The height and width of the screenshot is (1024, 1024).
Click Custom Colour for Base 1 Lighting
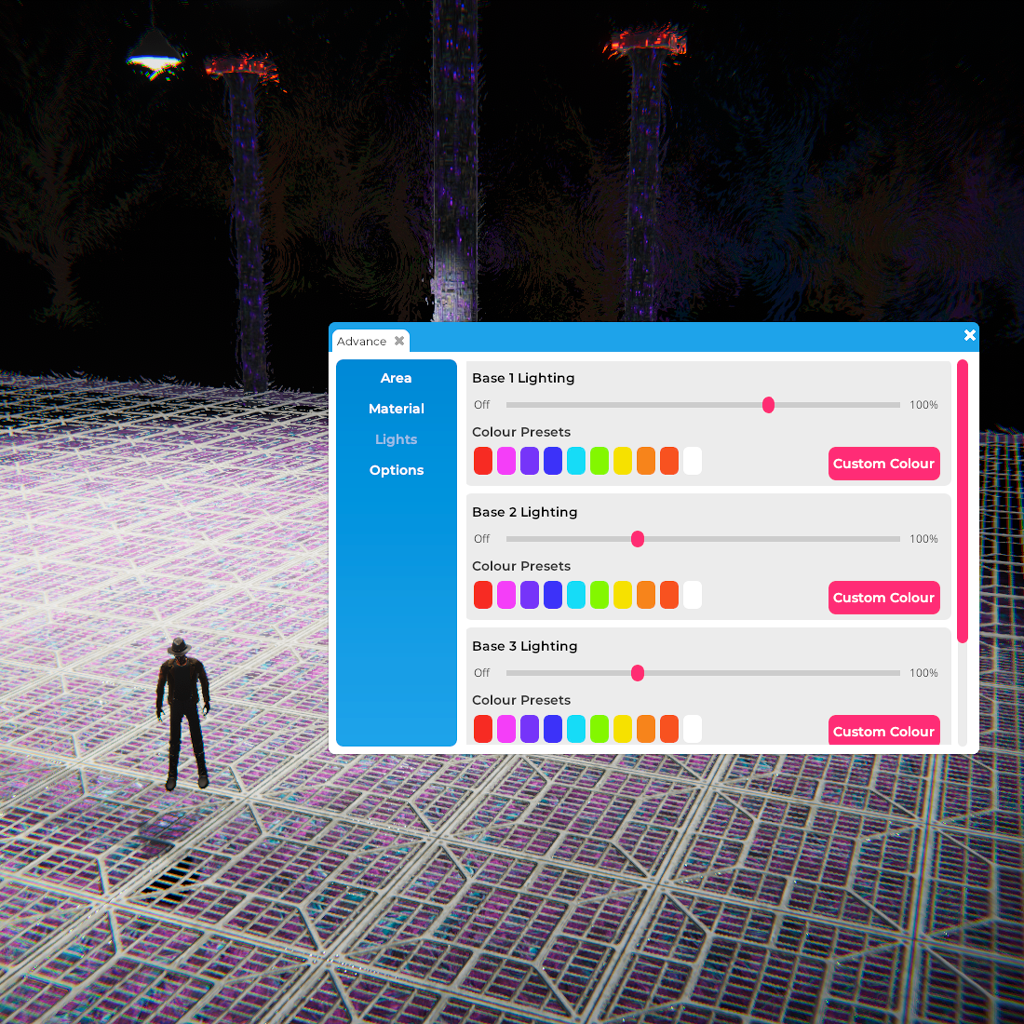883,463
